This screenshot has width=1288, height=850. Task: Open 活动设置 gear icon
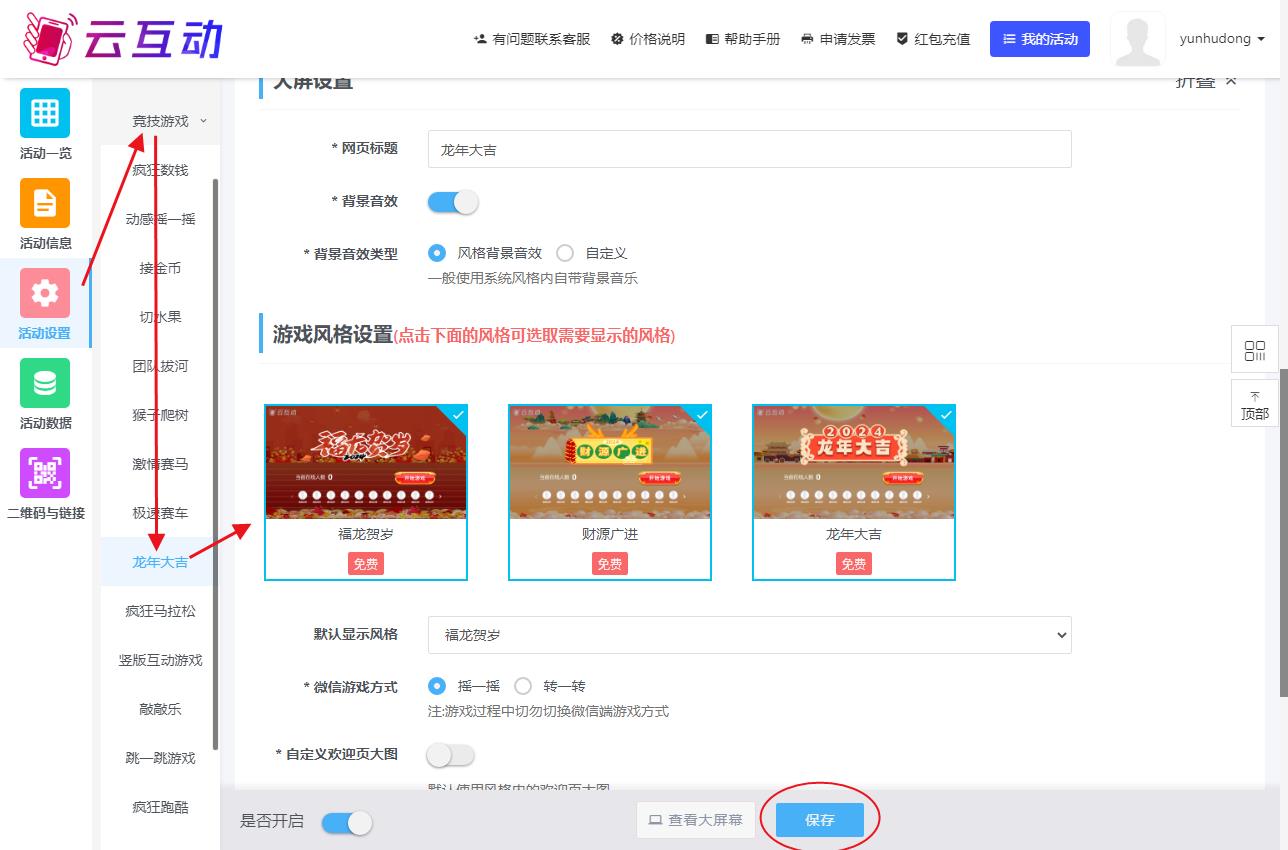[45, 293]
